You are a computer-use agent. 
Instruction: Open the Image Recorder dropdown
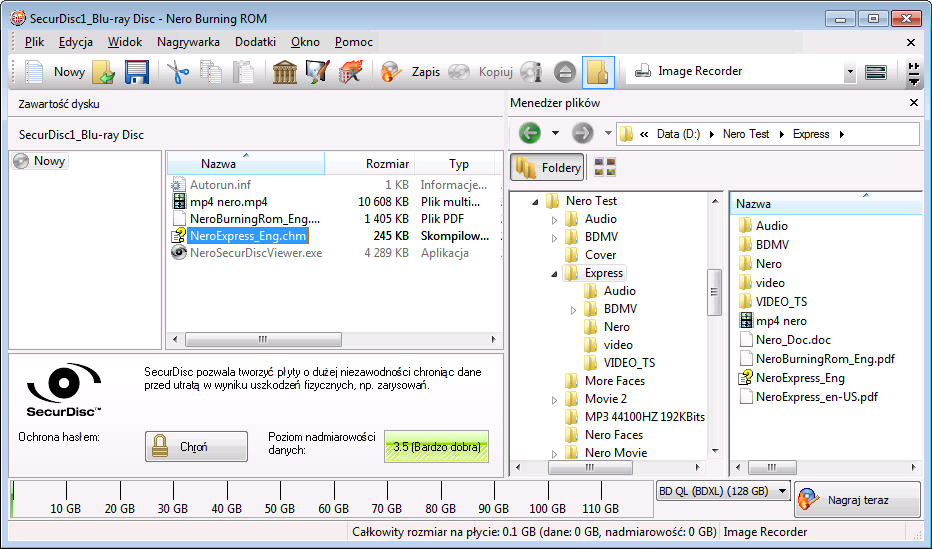coord(850,72)
